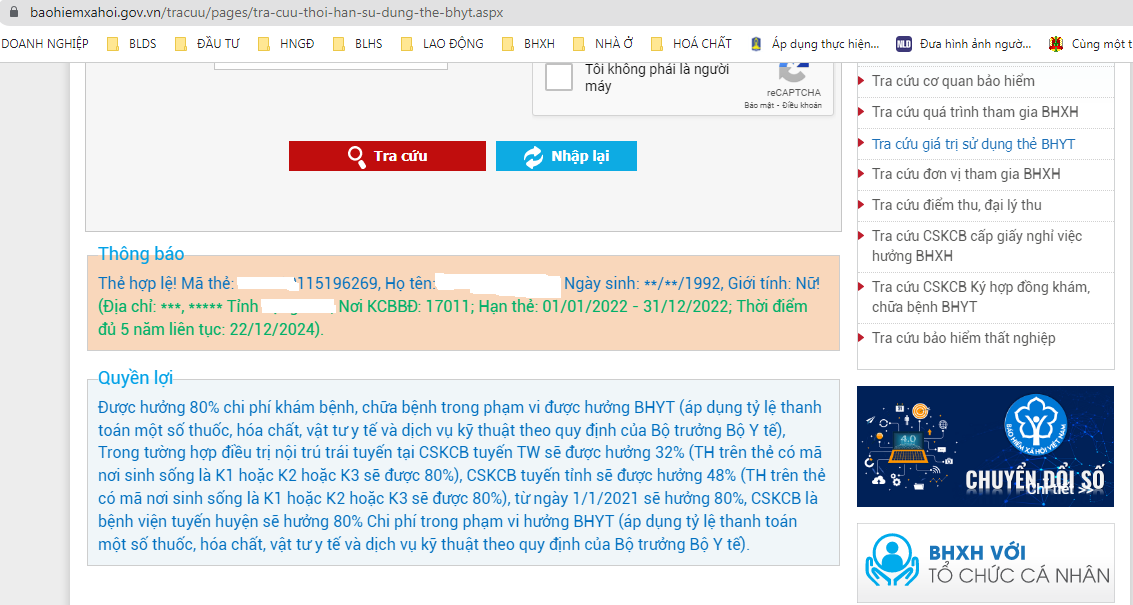This screenshot has width=1133, height=605.
Task: Click the lock icon in address bar
Action: point(13,12)
